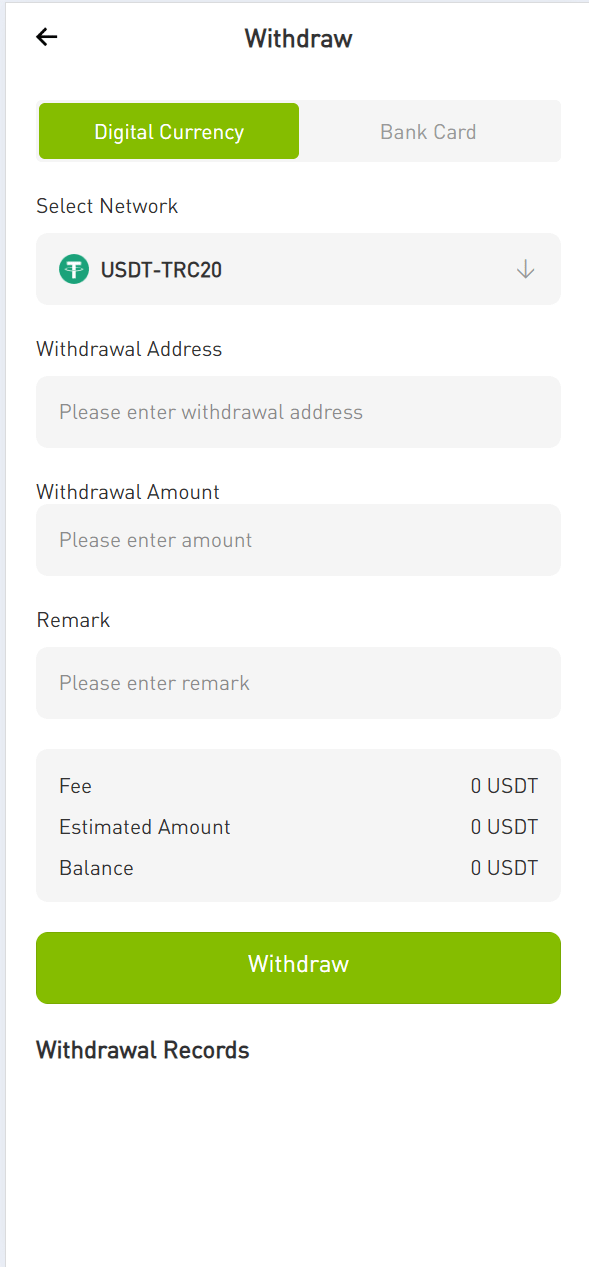589x1267 pixels.
Task: Click the Withdrawal Amount label
Action: [x=128, y=492]
